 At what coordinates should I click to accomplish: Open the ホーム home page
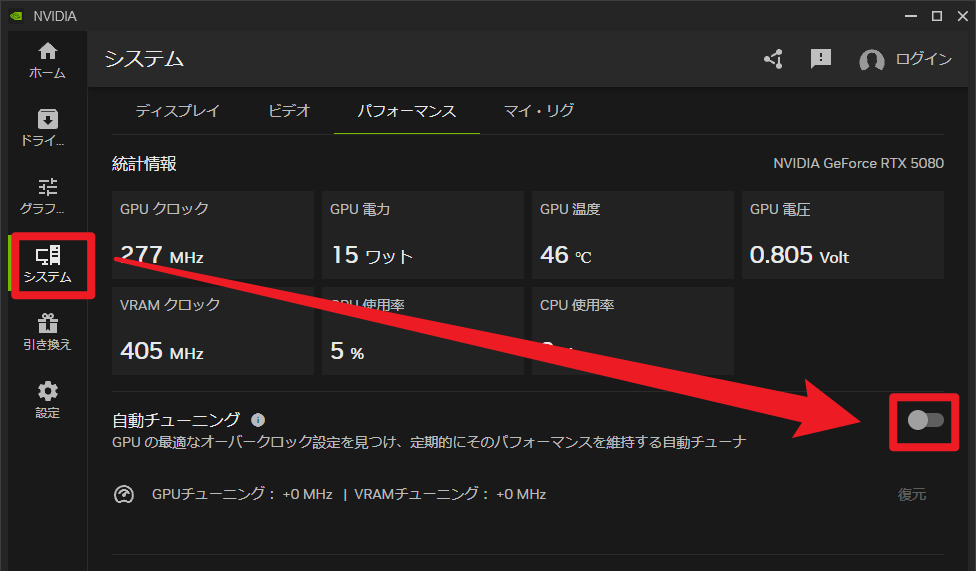47,61
